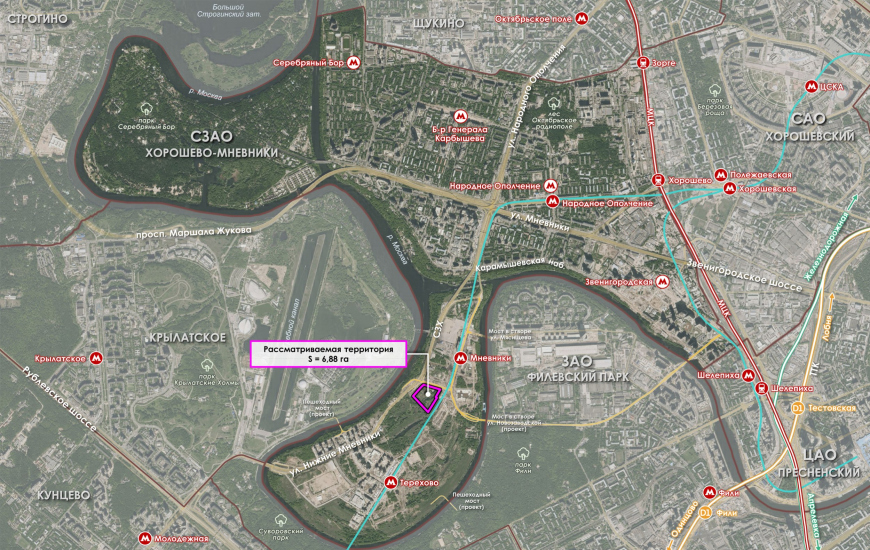Click the Октябрьское поле metro icon
Screen dimensions: 870x550
click(x=581, y=18)
